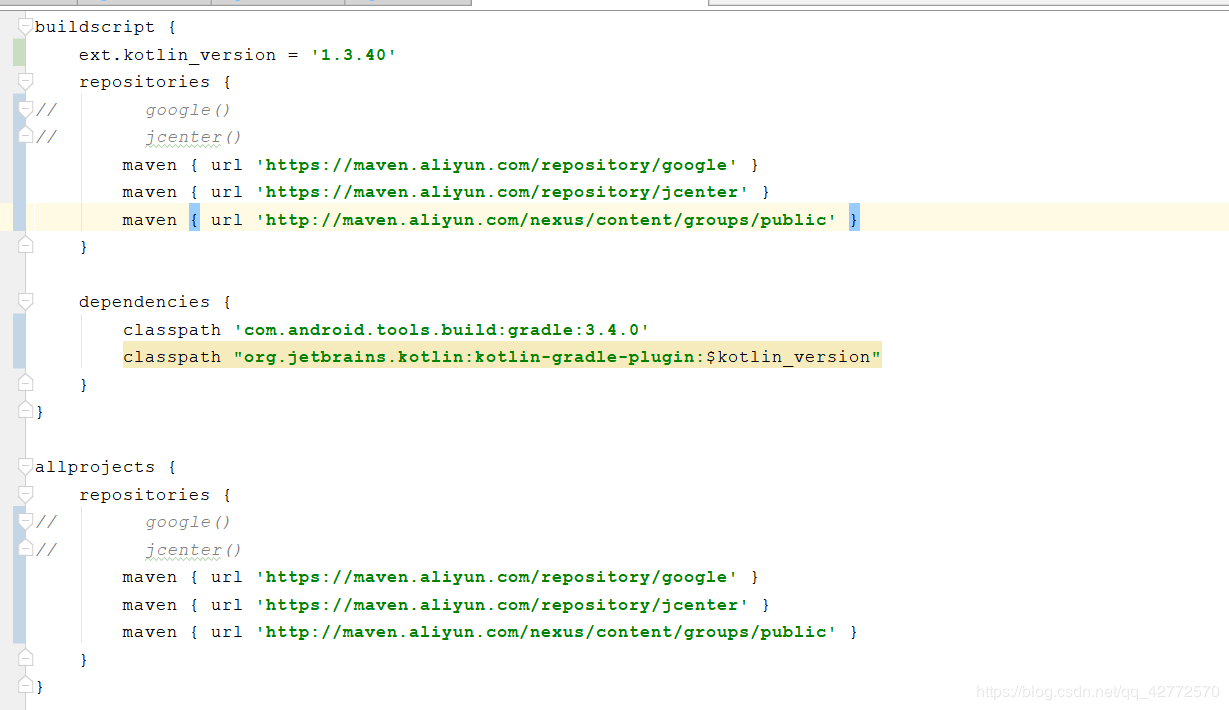The height and width of the screenshot is (710, 1229).
Task: Click the version string '1.3.40'
Action: pos(353,55)
